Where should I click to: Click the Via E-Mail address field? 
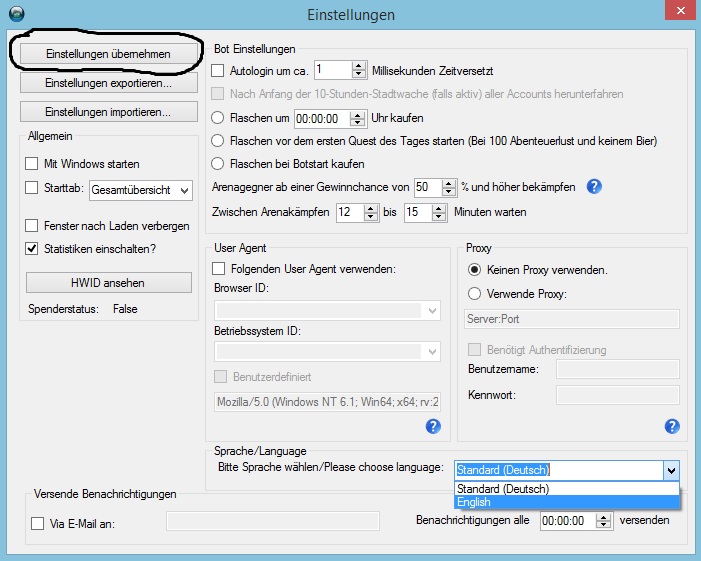pos(273,521)
